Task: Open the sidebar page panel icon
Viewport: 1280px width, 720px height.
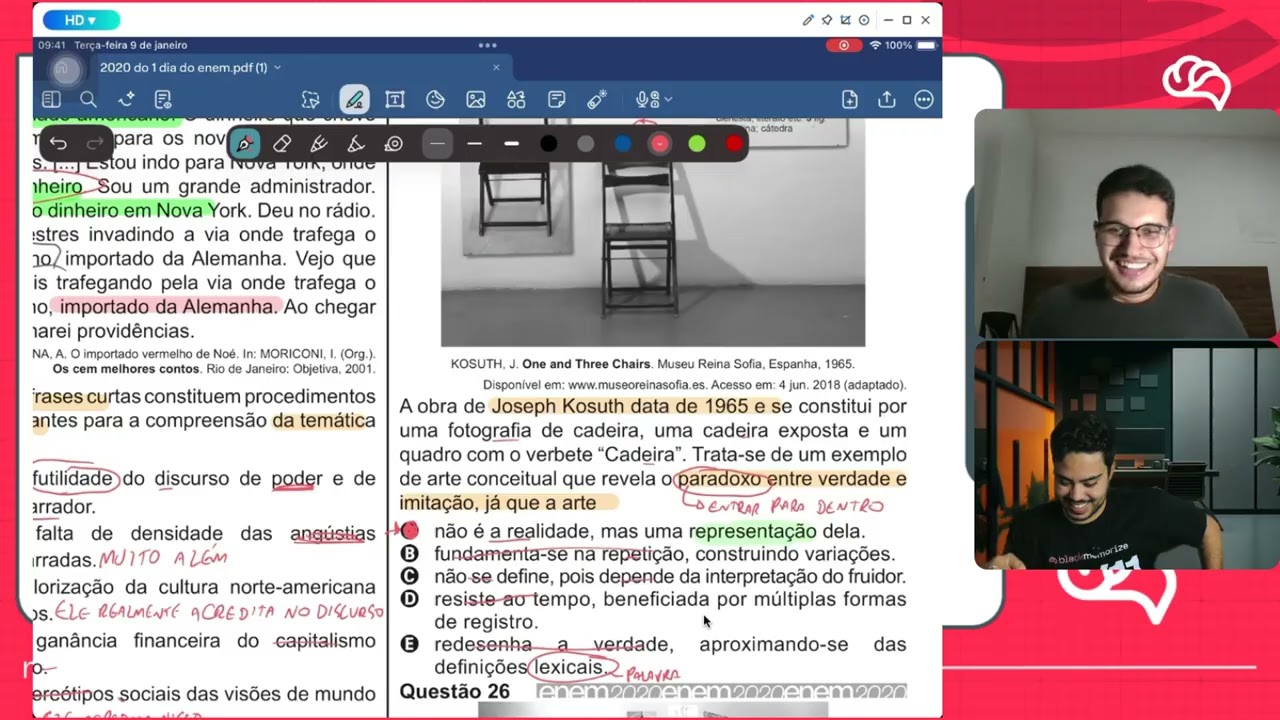Action: [51, 100]
